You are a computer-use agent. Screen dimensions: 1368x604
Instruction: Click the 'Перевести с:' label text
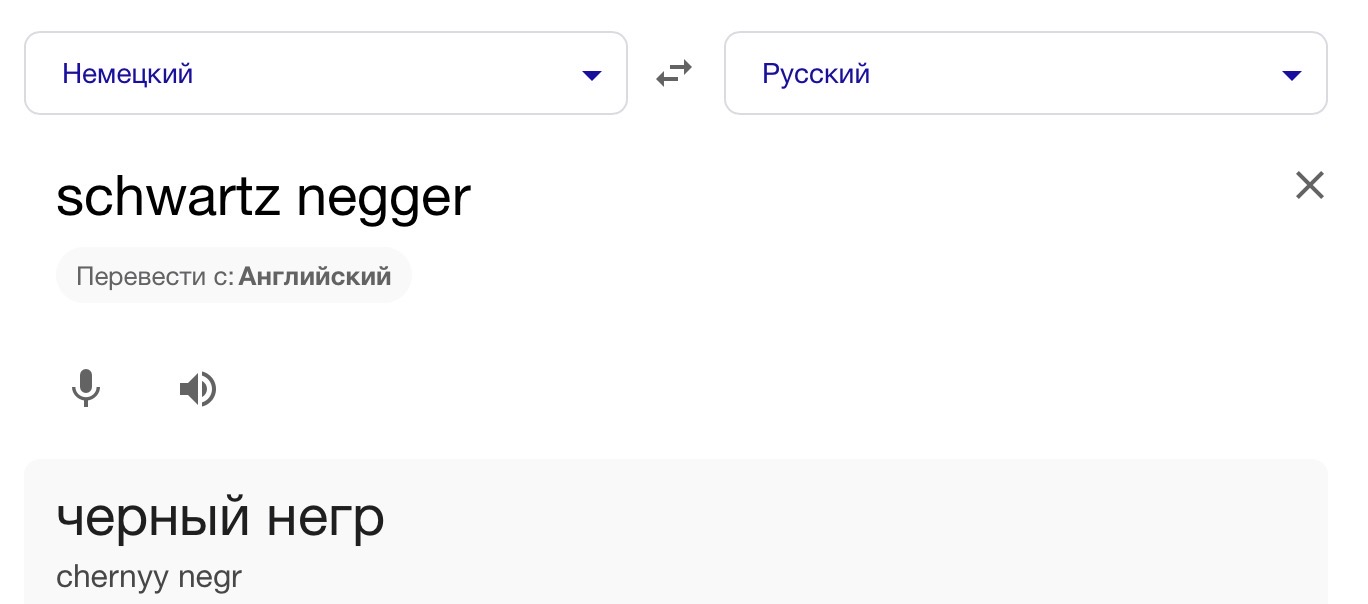pos(154,276)
